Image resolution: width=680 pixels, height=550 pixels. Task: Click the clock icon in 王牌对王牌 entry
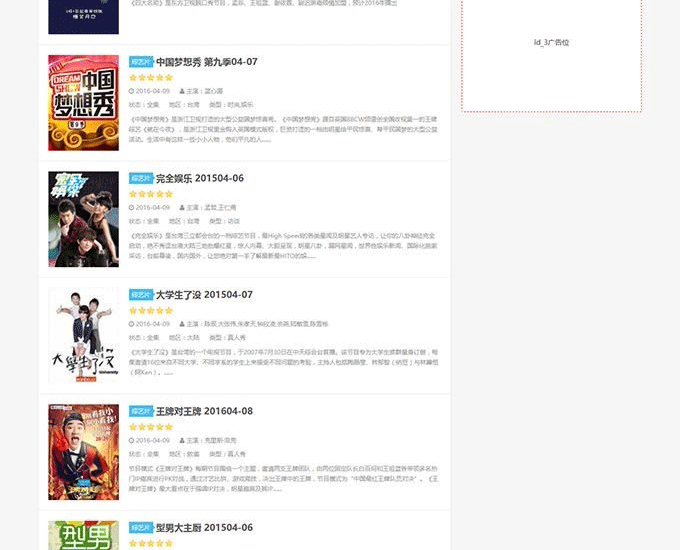tap(131, 441)
